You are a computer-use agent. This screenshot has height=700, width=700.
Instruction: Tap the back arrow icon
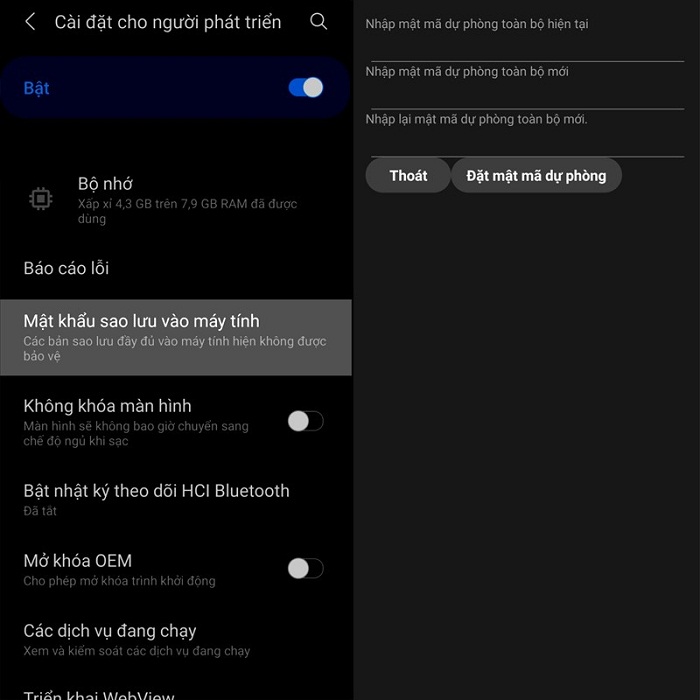point(30,21)
